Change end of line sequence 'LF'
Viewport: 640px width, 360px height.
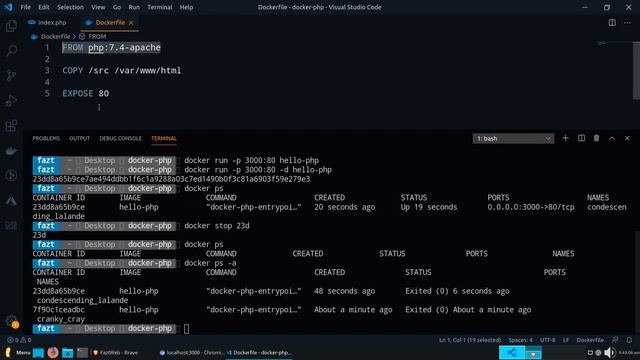coord(566,340)
